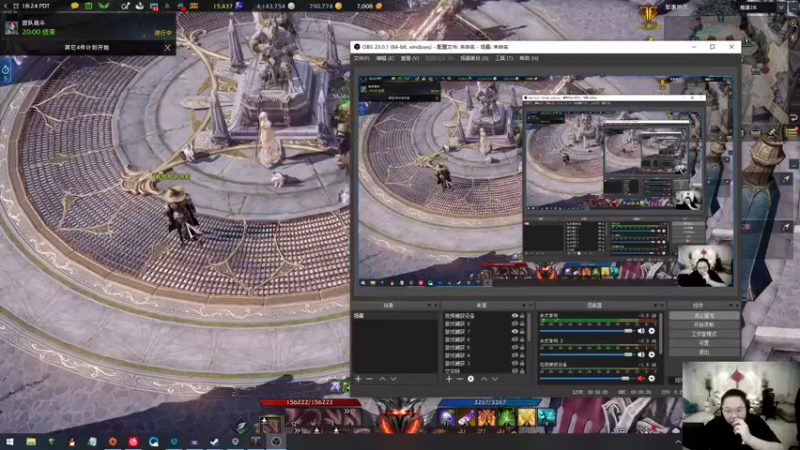The width and height of the screenshot is (800, 450).
Task: Pop out the Controls dock panel
Action: [731, 305]
